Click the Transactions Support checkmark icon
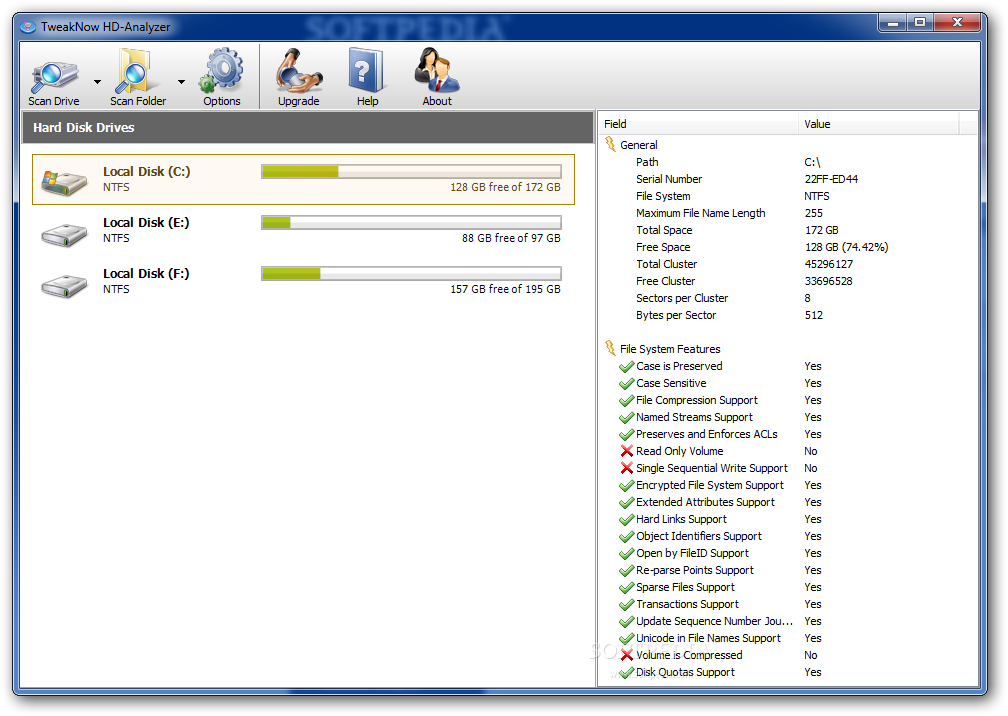Image resolution: width=1008 pixels, height=716 pixels. pyautogui.click(x=626, y=605)
